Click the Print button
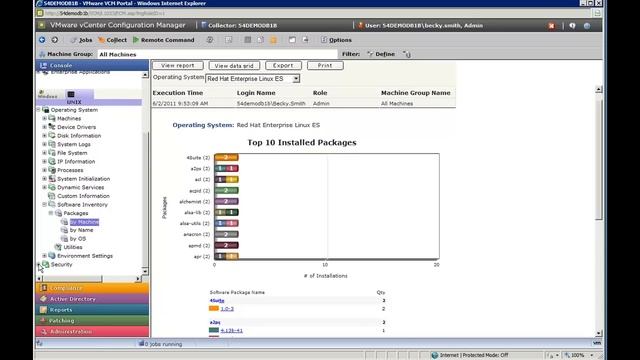 click(325, 65)
